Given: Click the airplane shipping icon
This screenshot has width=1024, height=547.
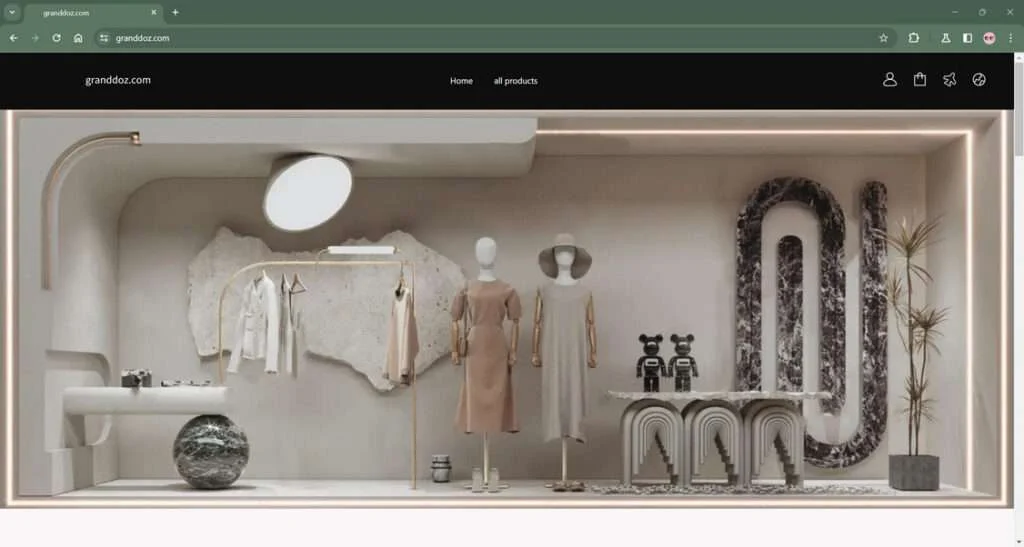Looking at the screenshot, I should coord(950,80).
